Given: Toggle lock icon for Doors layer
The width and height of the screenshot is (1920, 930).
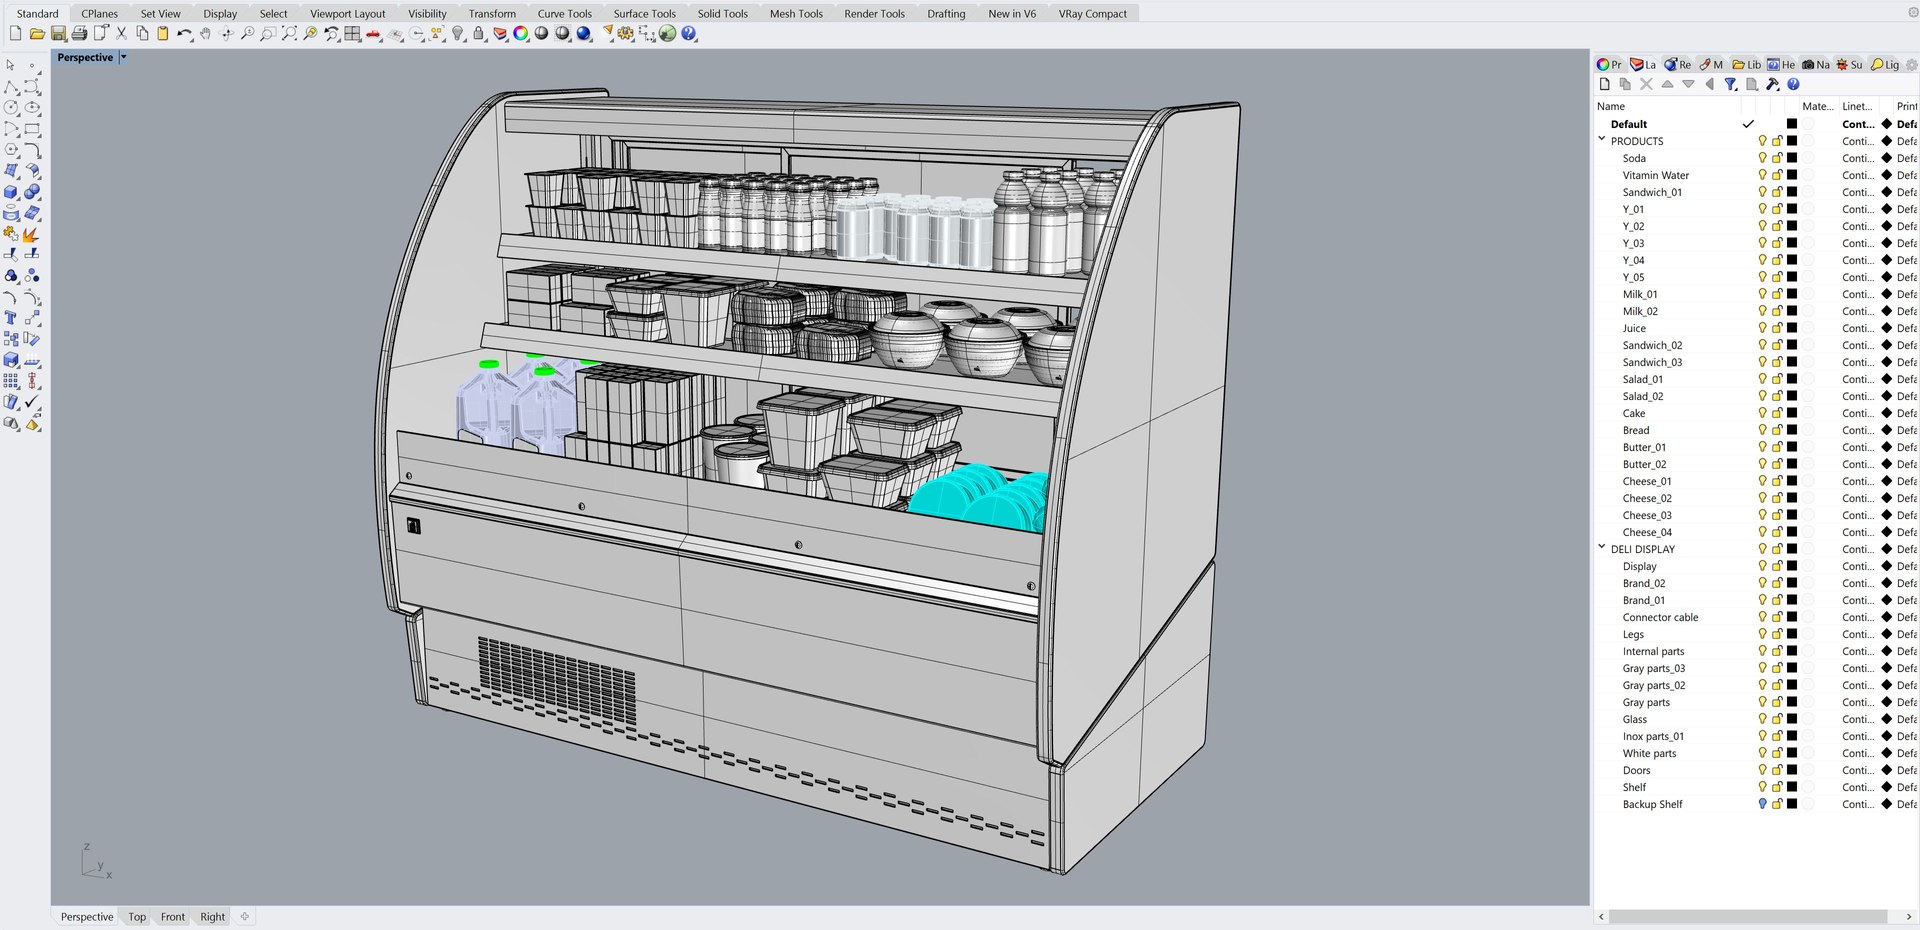Looking at the screenshot, I should [1777, 770].
